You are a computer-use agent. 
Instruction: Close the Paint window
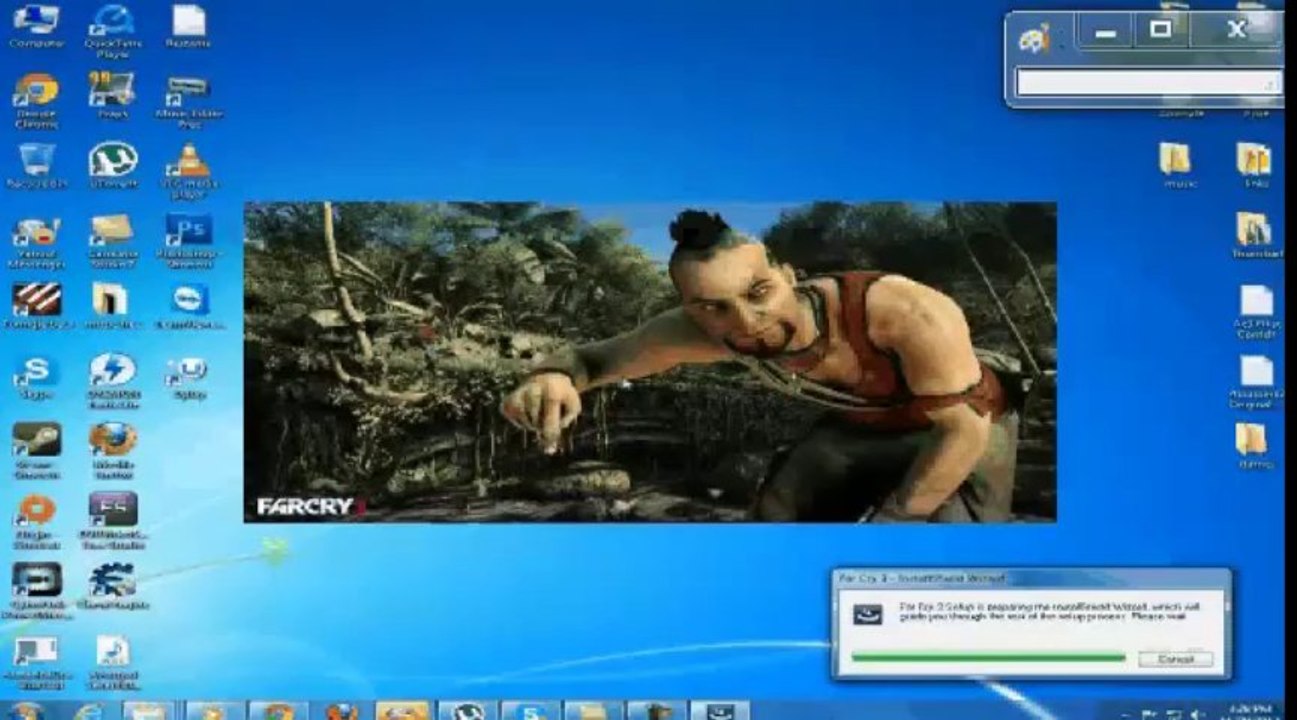(1236, 31)
